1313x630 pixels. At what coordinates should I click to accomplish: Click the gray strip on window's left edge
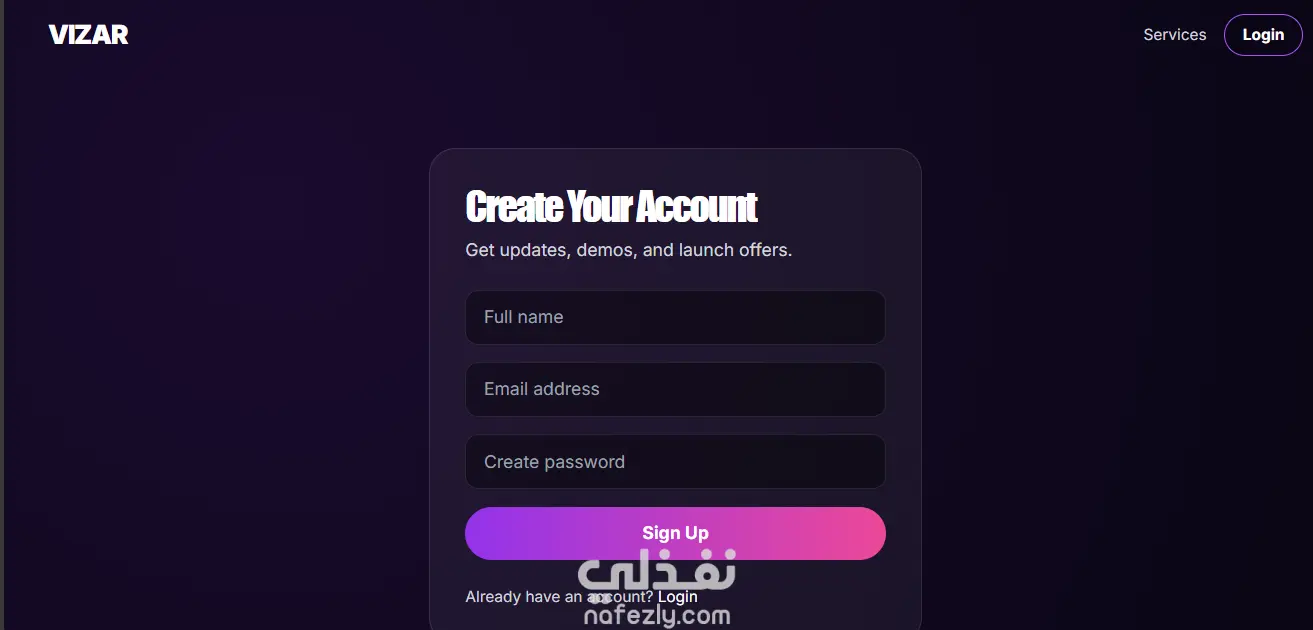click(2, 315)
